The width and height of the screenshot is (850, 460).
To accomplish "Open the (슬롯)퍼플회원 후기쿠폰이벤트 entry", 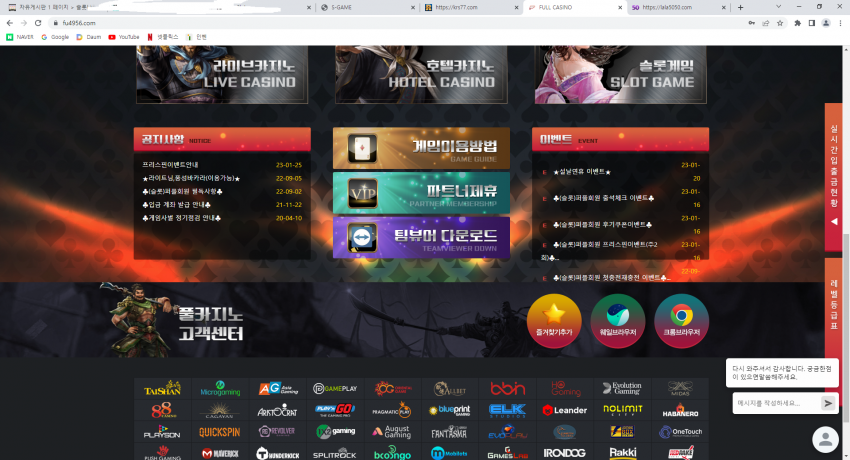I will tap(602, 224).
